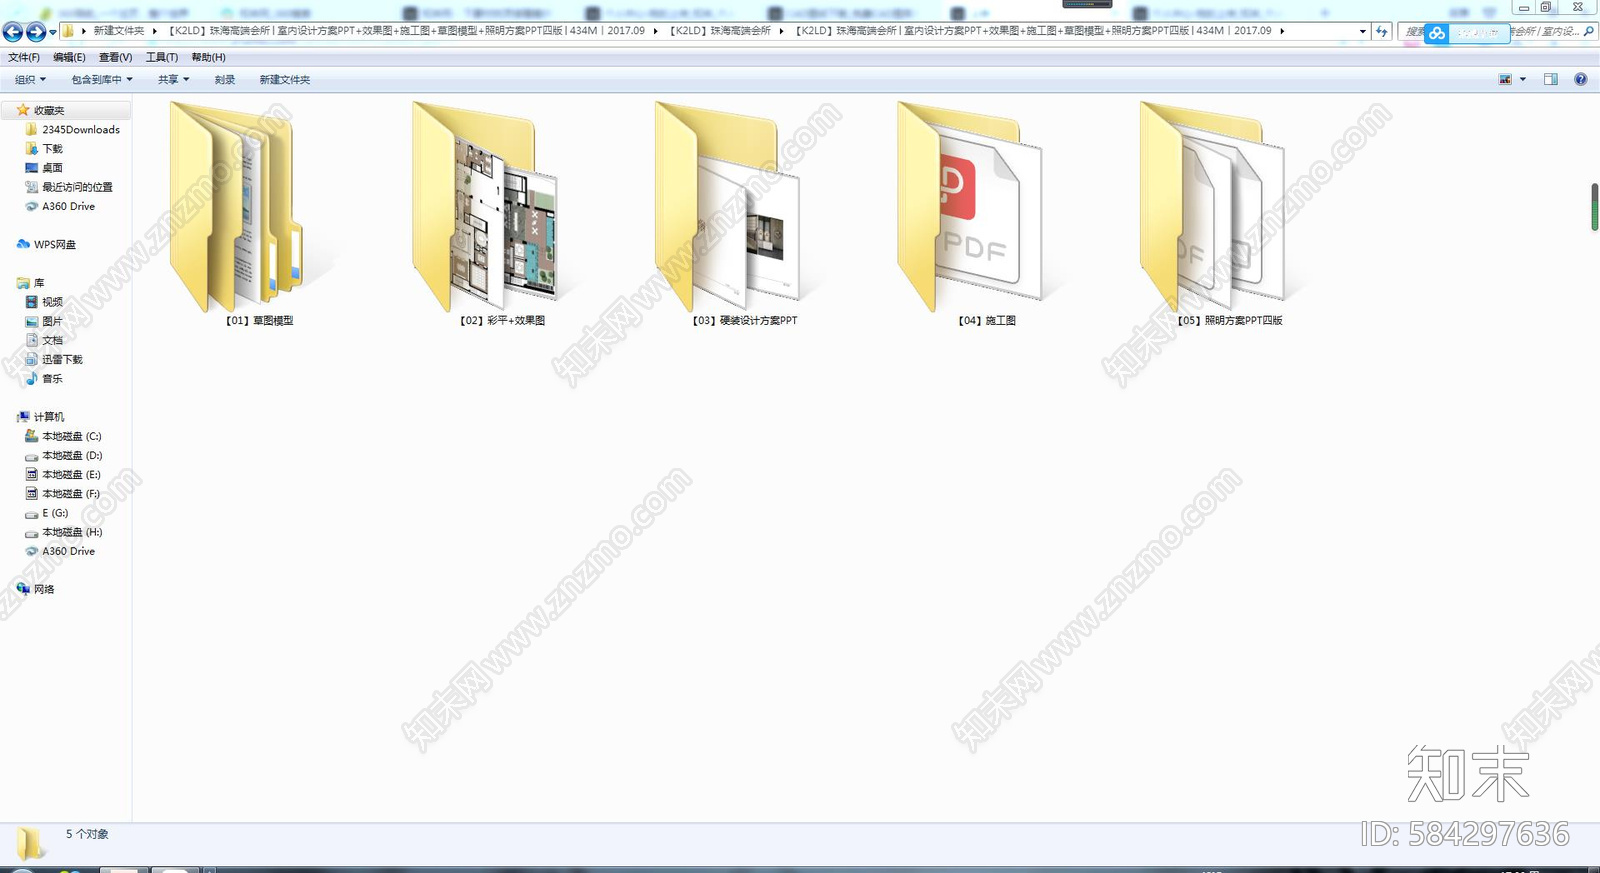Screen dimensions: 1600x873
Task: Select the 图片 library
Action: point(44,321)
